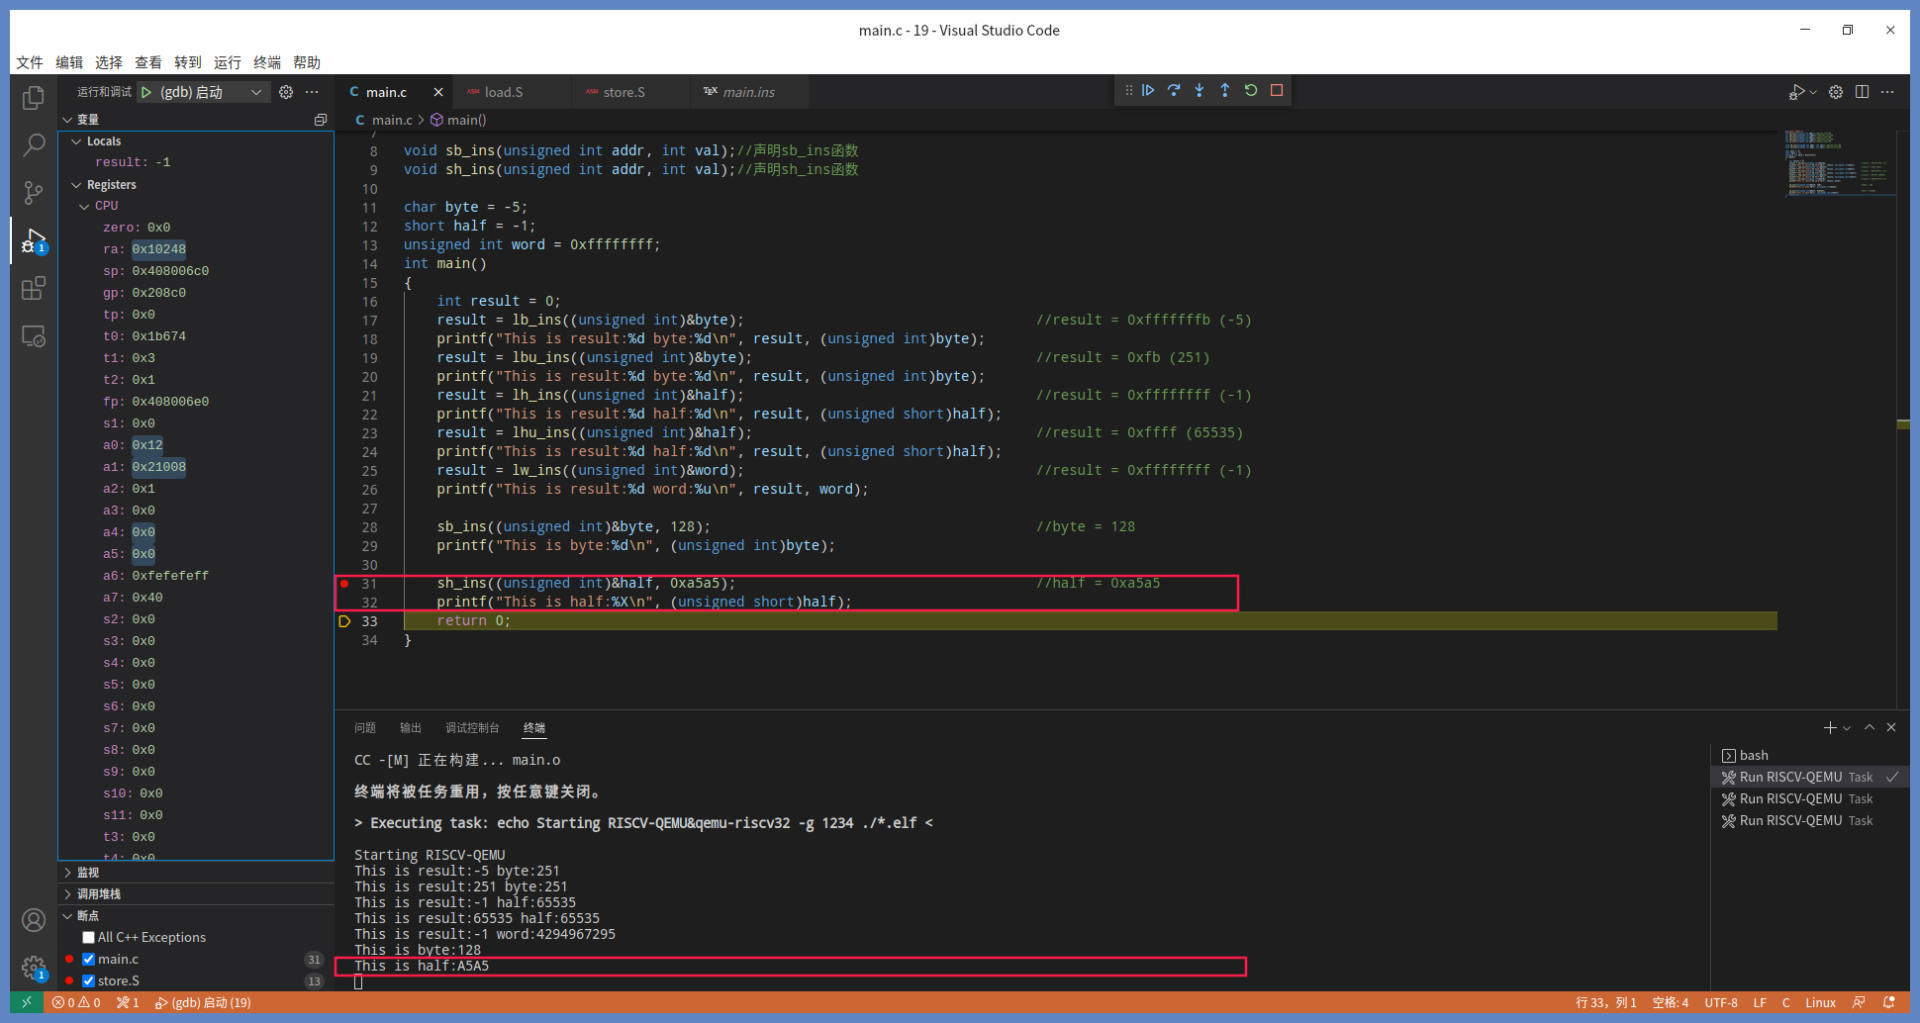Click the Step Into debug icon
The width and height of the screenshot is (1920, 1023).
1199,91
